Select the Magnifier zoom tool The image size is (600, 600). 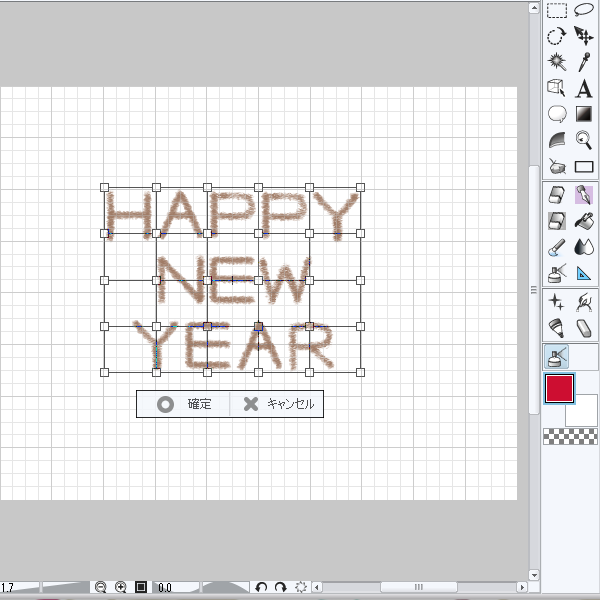[x=584, y=140]
